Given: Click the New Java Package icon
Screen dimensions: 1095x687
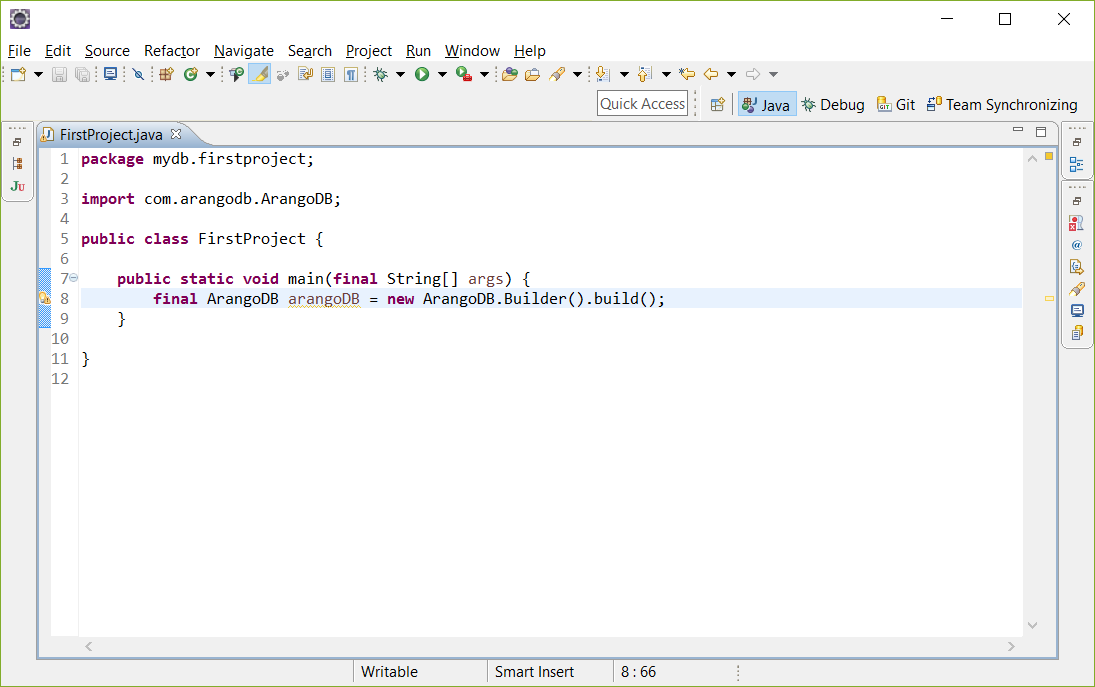Looking at the screenshot, I should (x=166, y=74).
